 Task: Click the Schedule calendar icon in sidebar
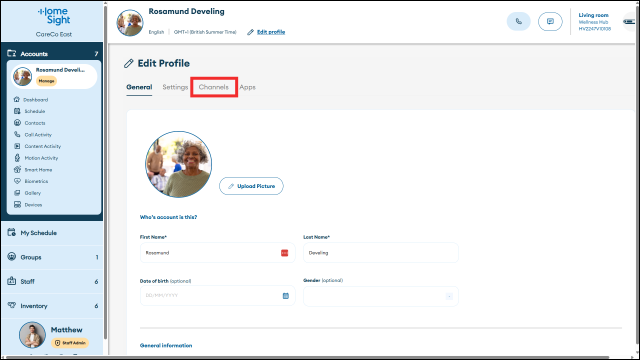click(17, 111)
